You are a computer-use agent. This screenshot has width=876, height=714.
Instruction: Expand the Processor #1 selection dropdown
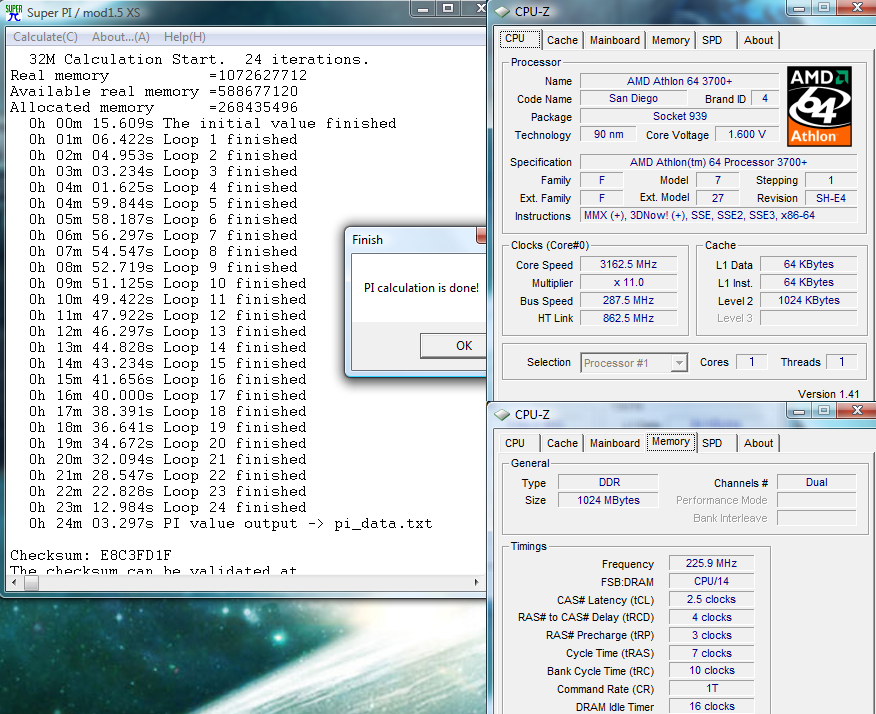679,363
